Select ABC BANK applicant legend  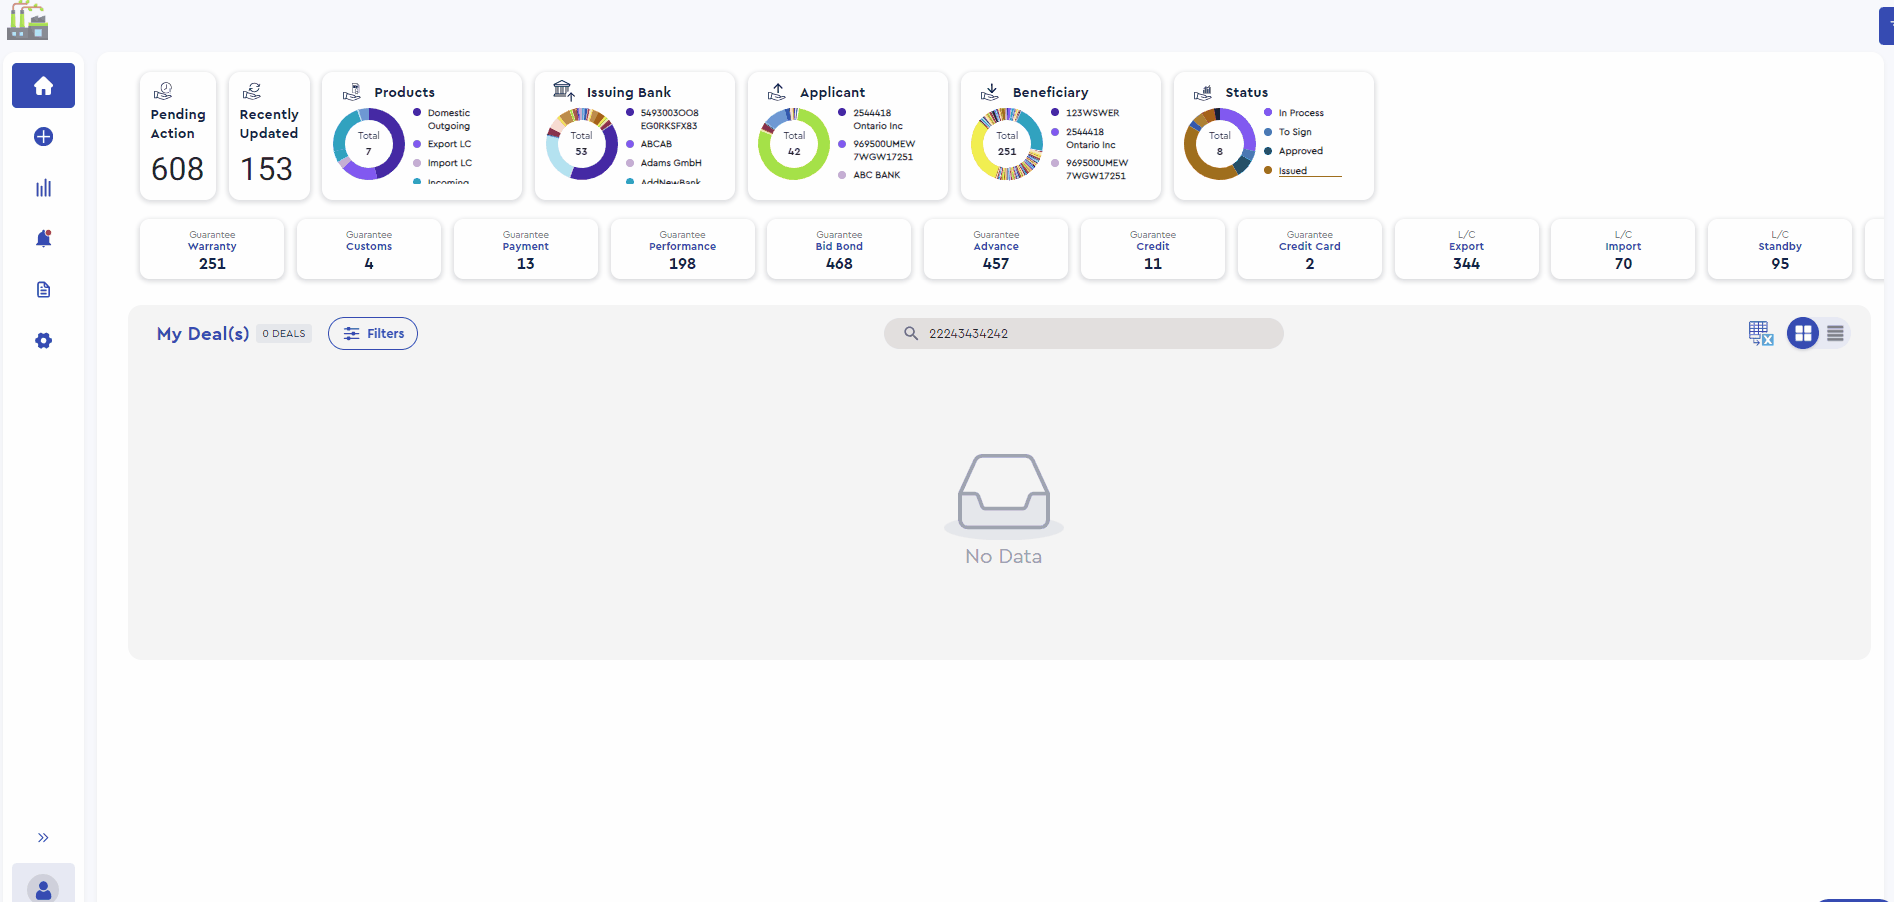pos(869,175)
